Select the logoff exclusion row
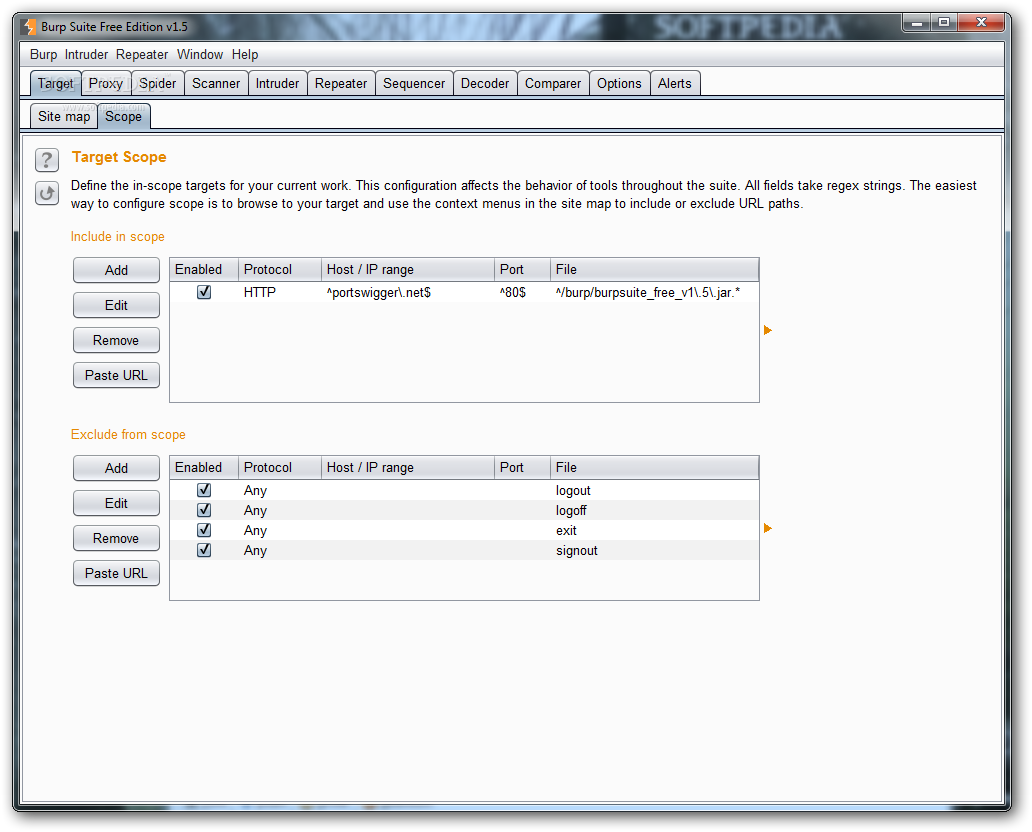The height and width of the screenshot is (832, 1032). pyautogui.click(x=464, y=510)
